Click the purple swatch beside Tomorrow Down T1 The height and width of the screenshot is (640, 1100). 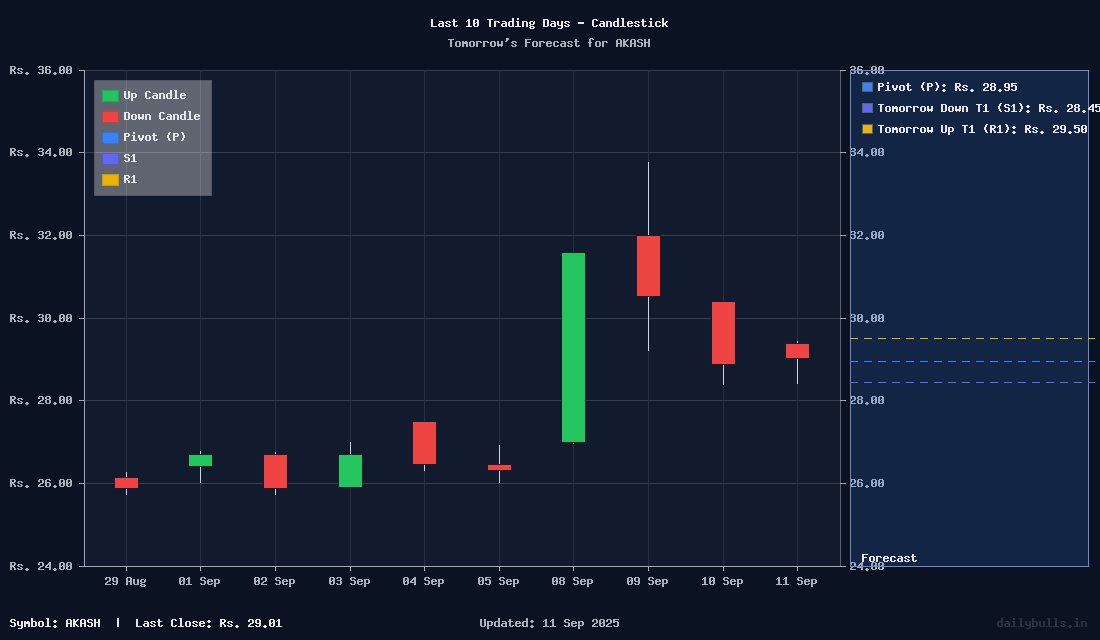tap(867, 108)
